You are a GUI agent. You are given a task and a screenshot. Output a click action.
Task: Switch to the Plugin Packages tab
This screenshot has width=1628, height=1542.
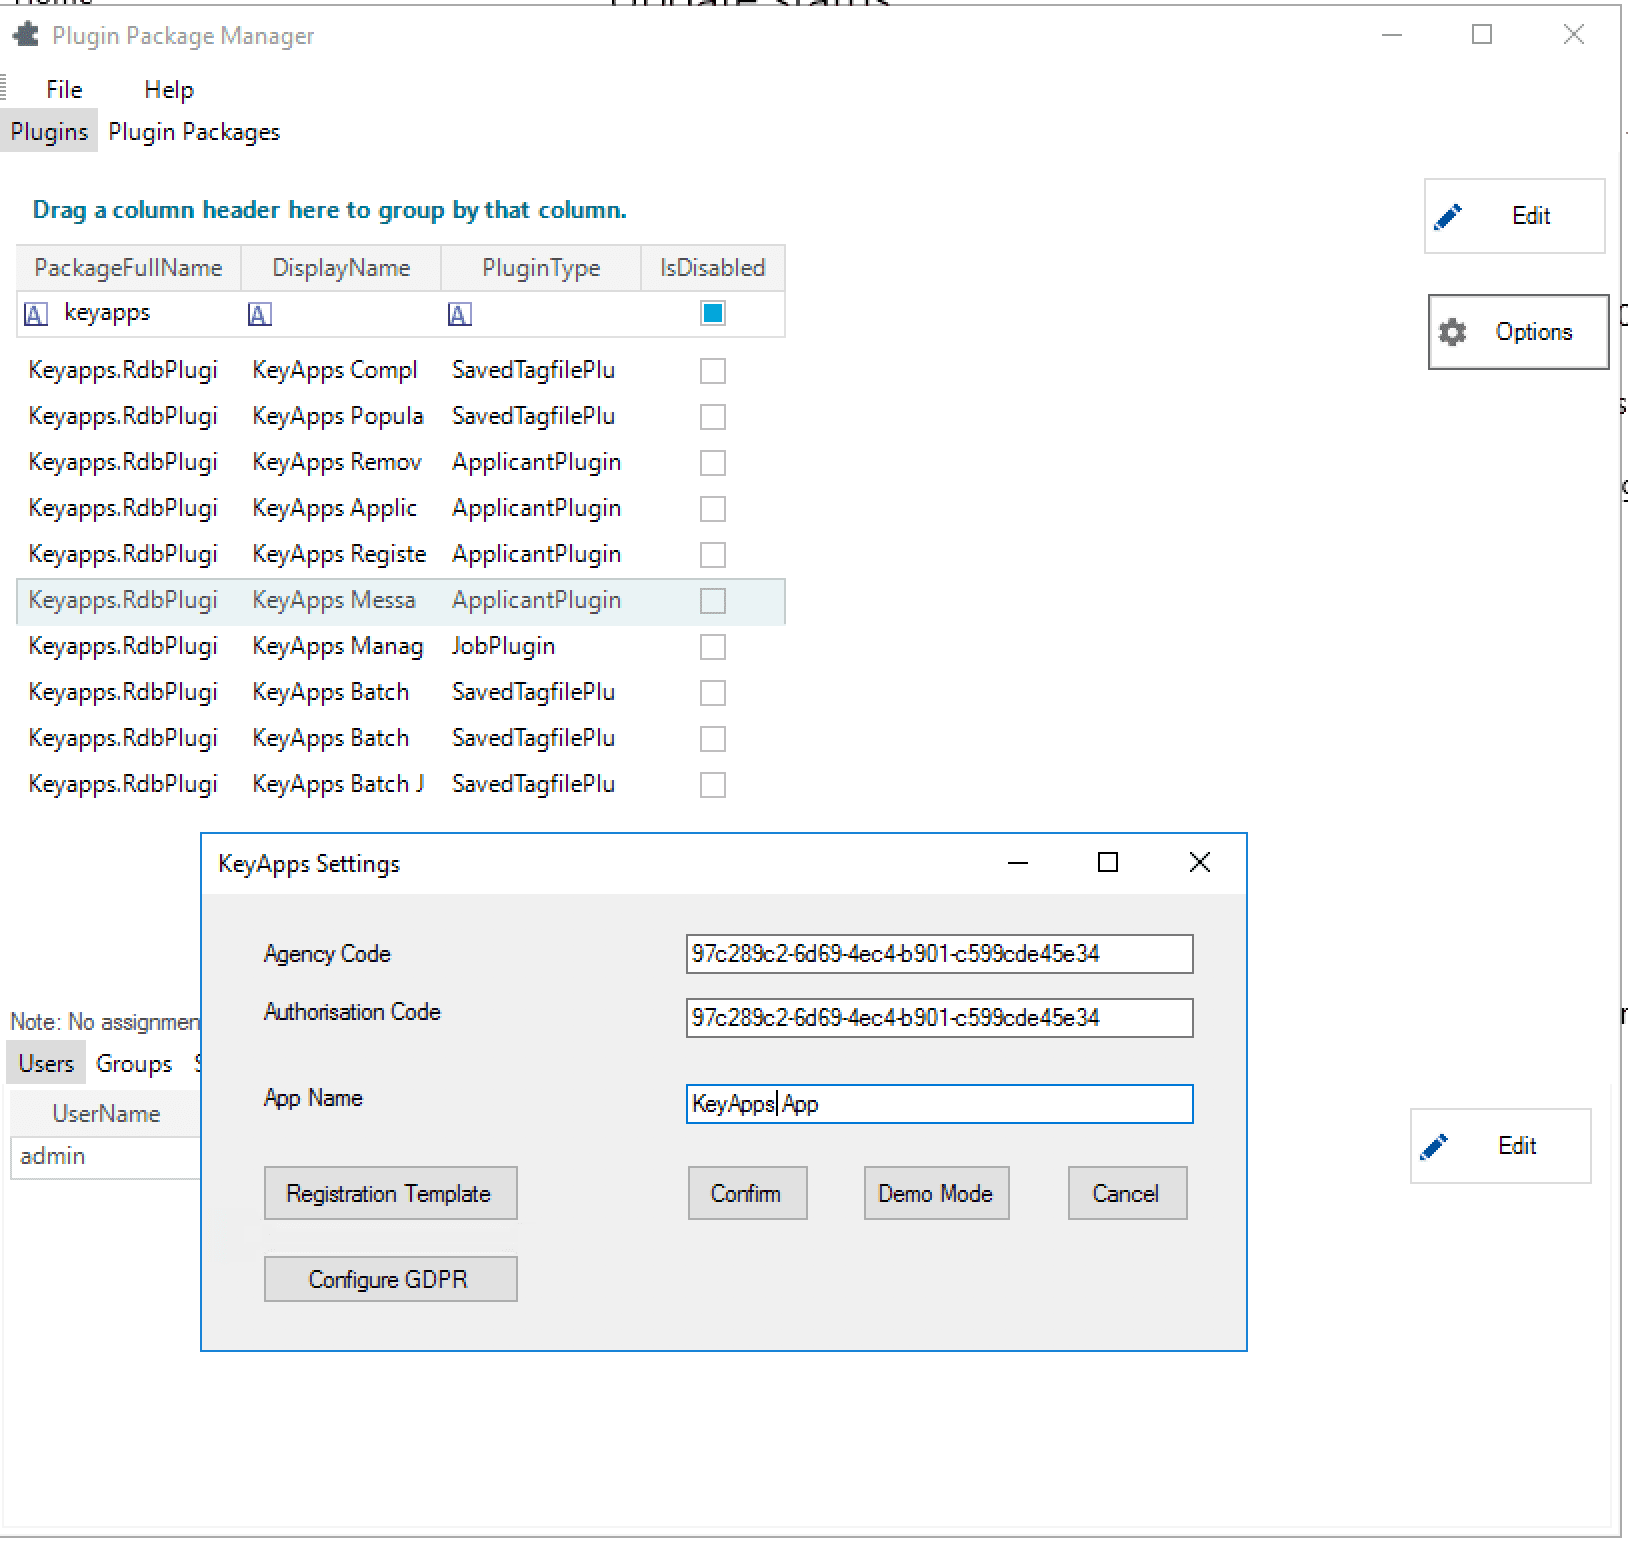point(194,132)
